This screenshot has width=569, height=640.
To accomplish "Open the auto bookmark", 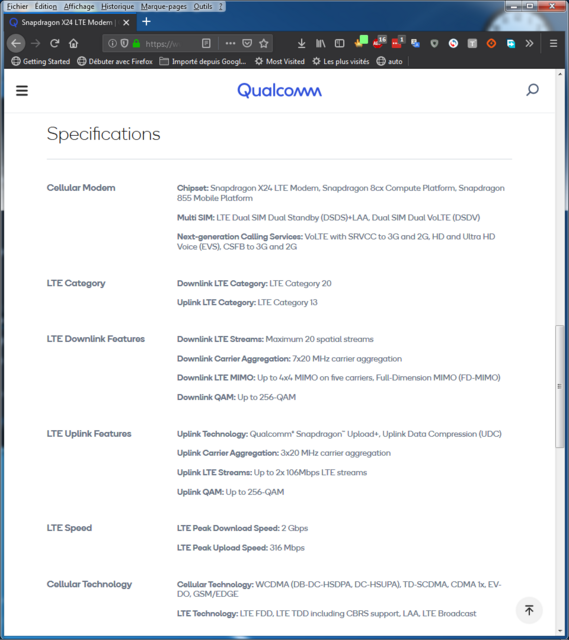I will click(389, 61).
